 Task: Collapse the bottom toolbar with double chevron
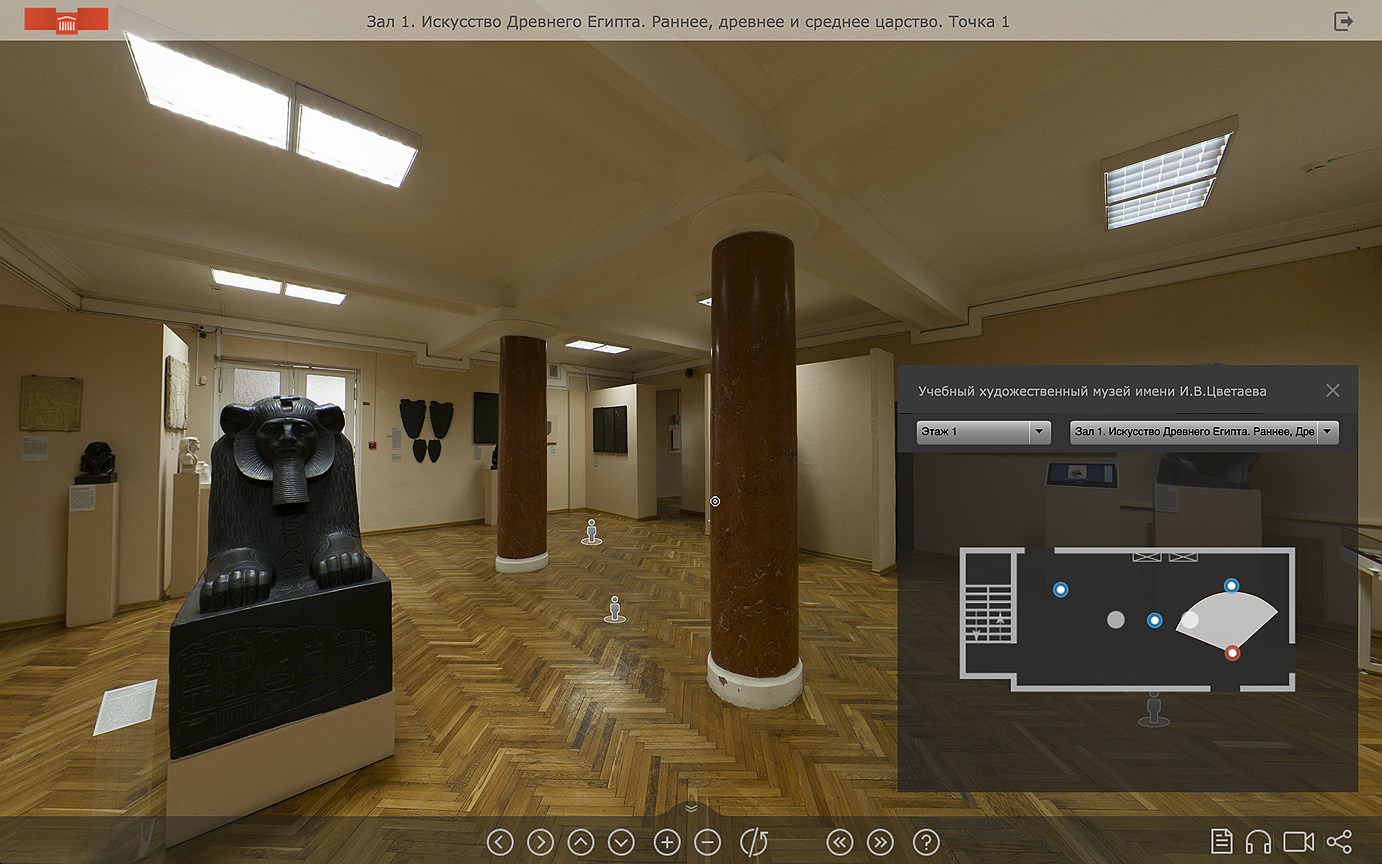[690, 808]
